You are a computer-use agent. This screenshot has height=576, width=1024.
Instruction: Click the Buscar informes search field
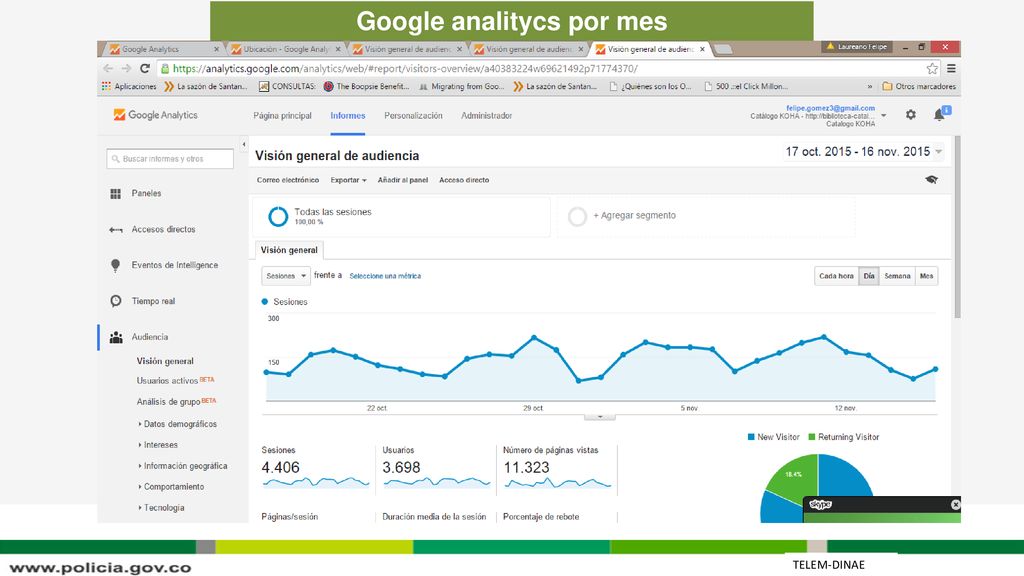170,159
